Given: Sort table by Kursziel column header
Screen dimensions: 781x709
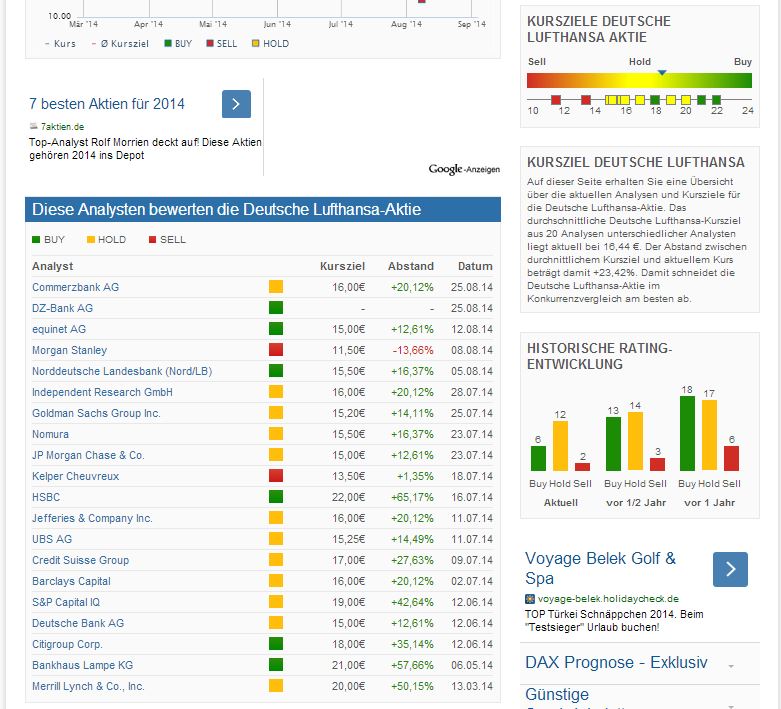Looking at the screenshot, I should click(x=342, y=266).
